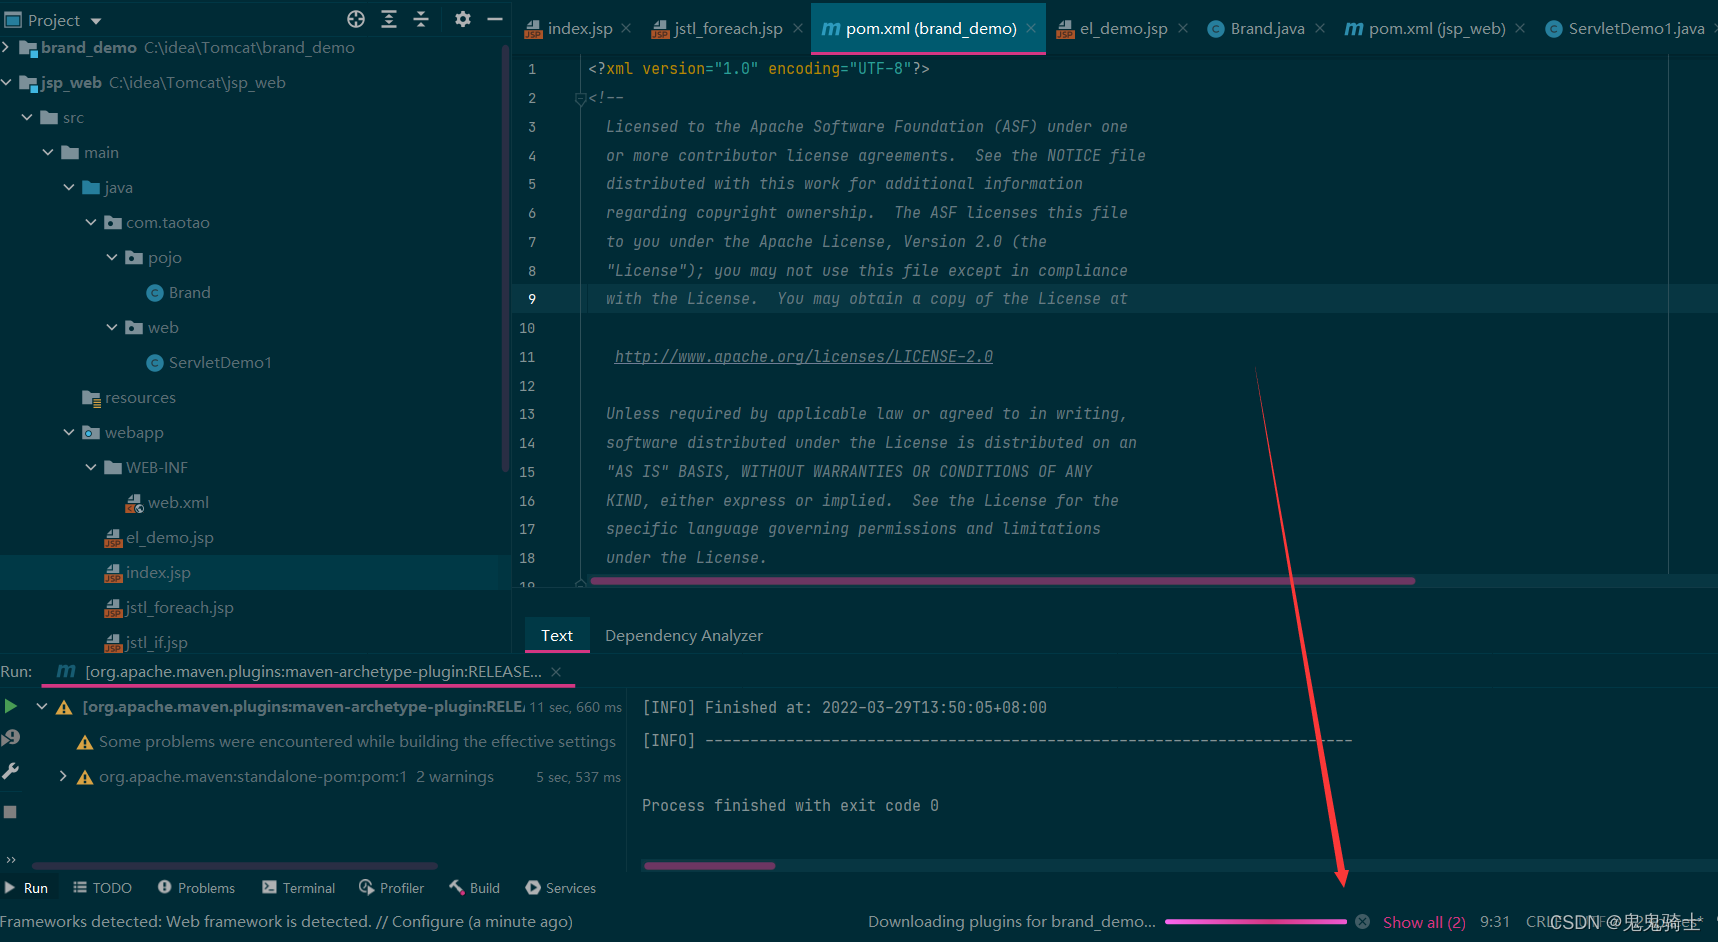
Task: Open the Profiler tool window
Action: click(391, 888)
